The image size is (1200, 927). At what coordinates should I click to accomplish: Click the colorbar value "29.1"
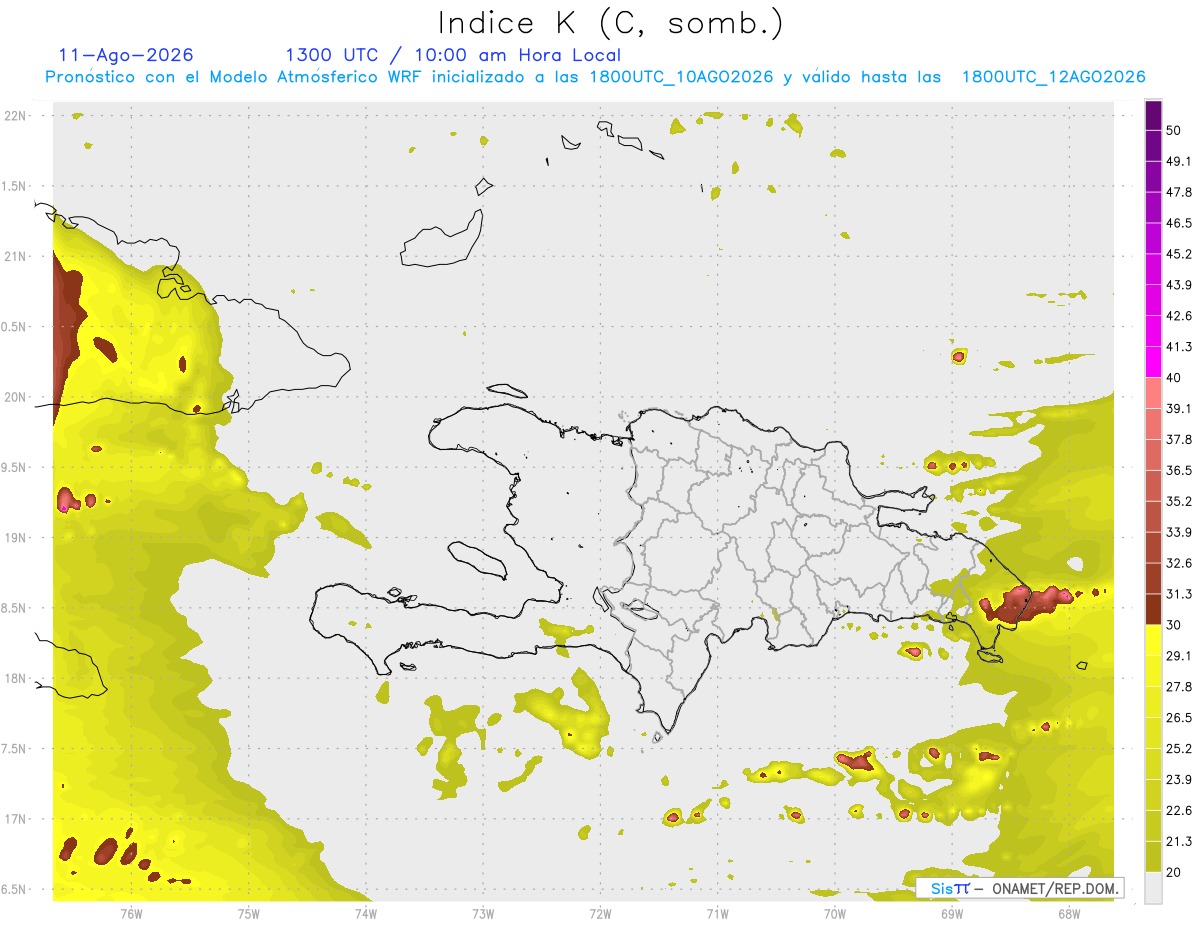point(1180,656)
